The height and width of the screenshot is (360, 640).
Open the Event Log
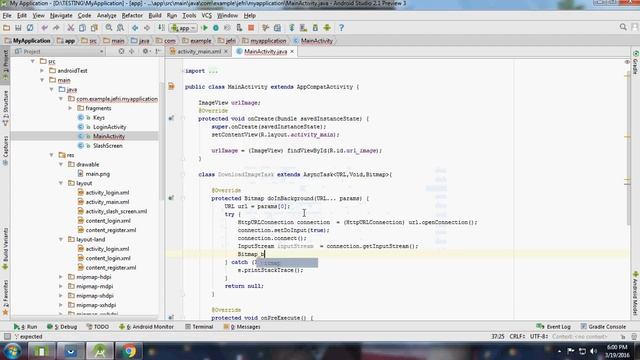tap(553, 327)
